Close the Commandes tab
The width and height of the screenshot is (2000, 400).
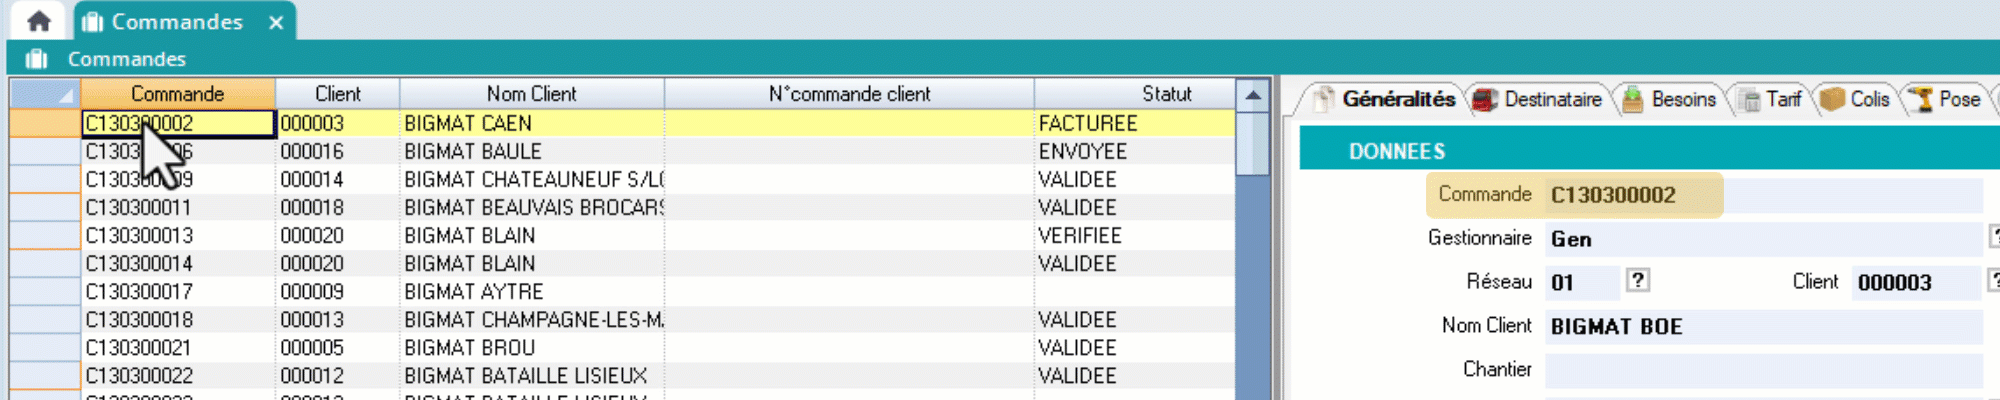276,22
